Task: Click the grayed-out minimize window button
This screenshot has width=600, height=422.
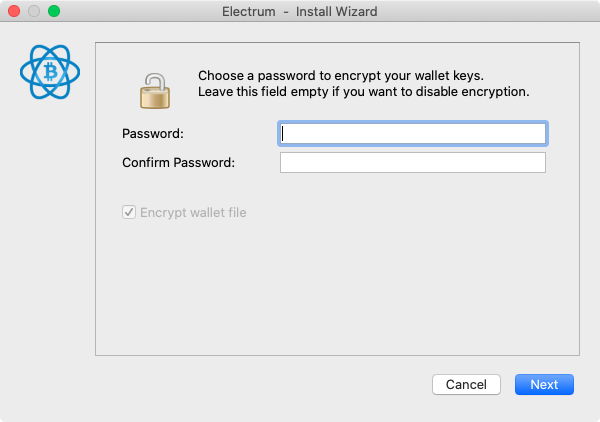Action: point(34,11)
